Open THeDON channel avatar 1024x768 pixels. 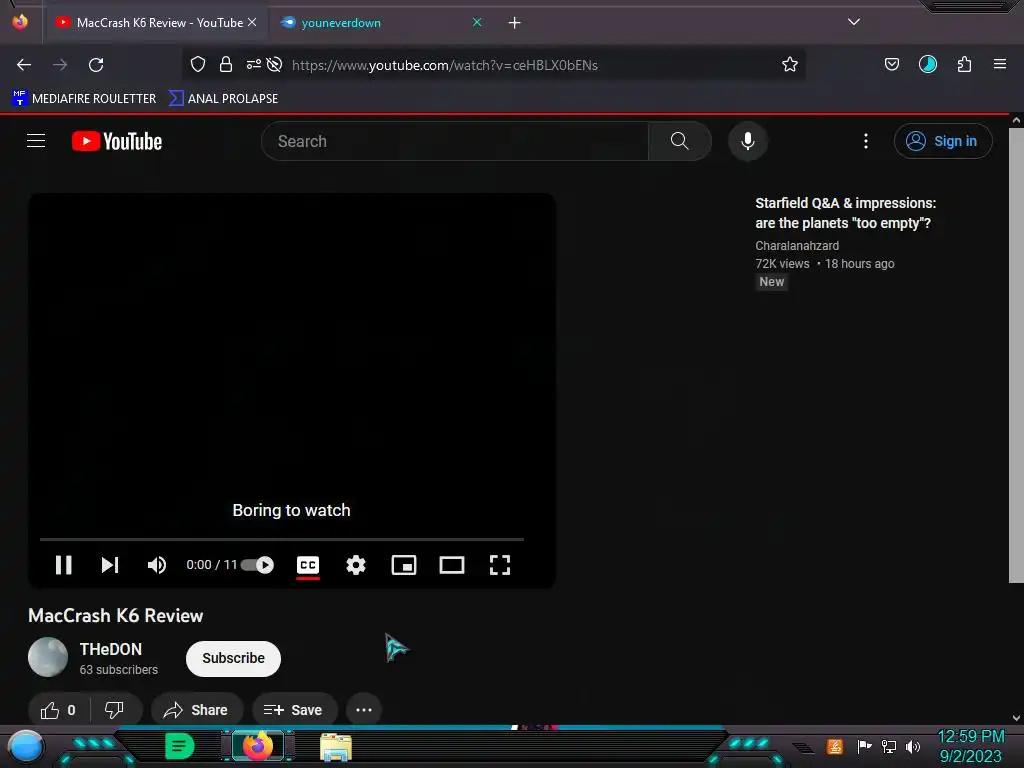[48, 657]
